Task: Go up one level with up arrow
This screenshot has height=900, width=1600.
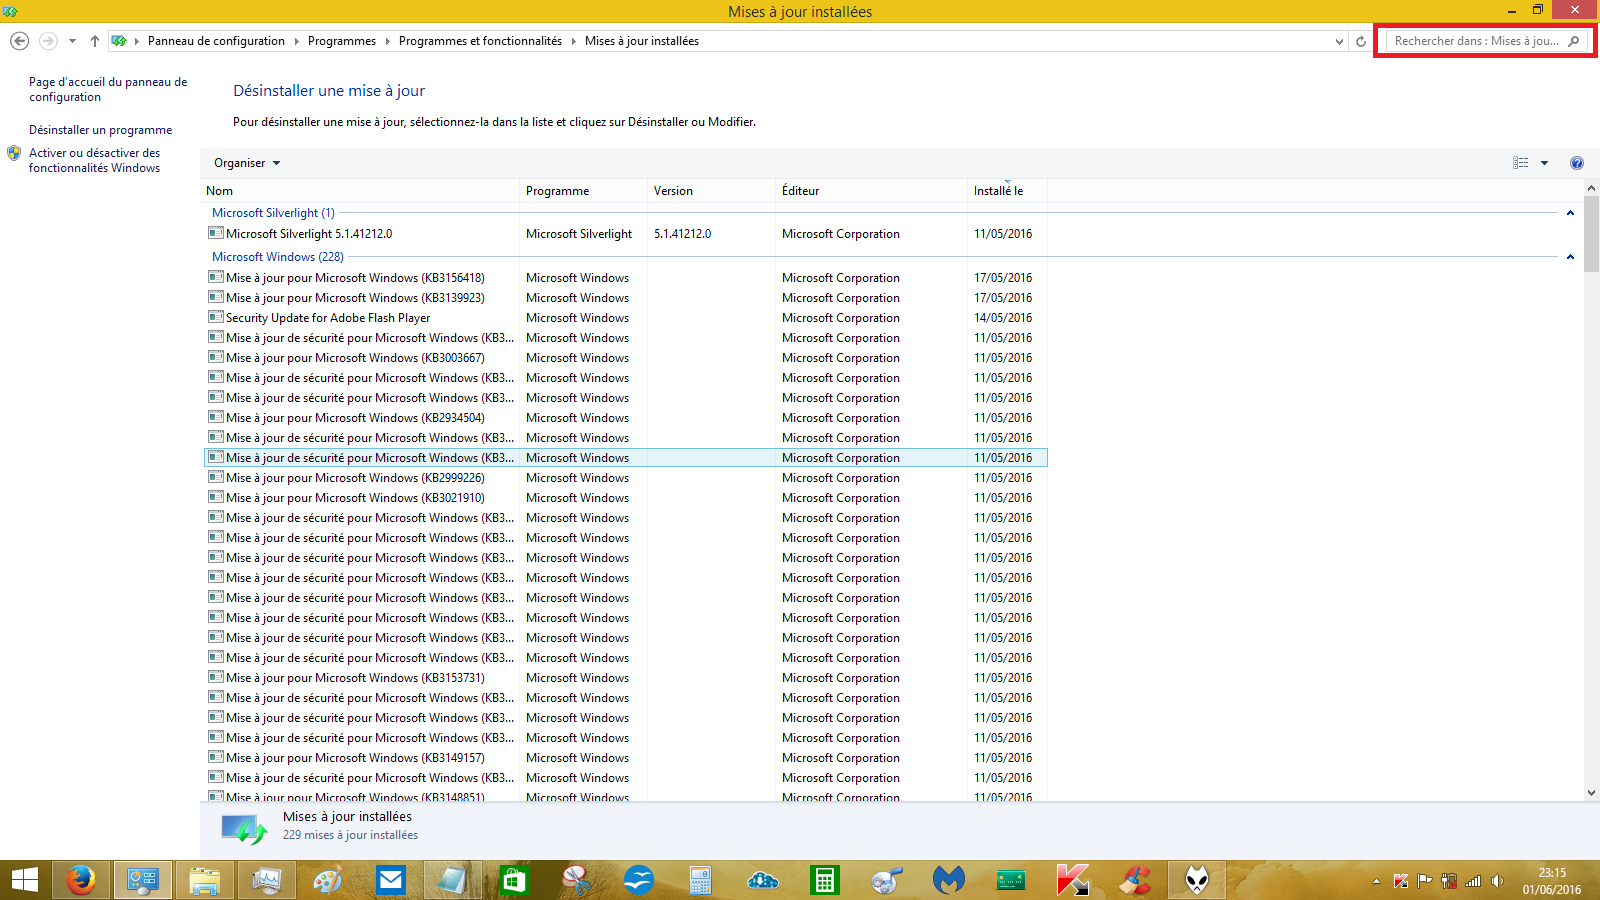Action: pyautogui.click(x=95, y=41)
